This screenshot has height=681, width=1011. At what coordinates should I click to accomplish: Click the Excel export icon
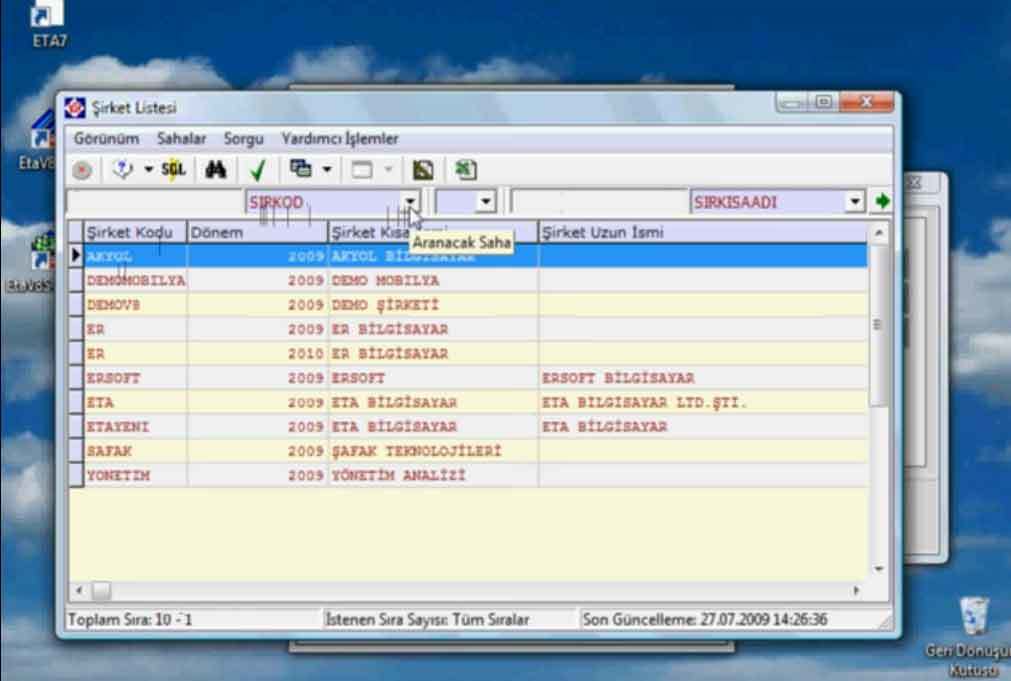coord(466,170)
